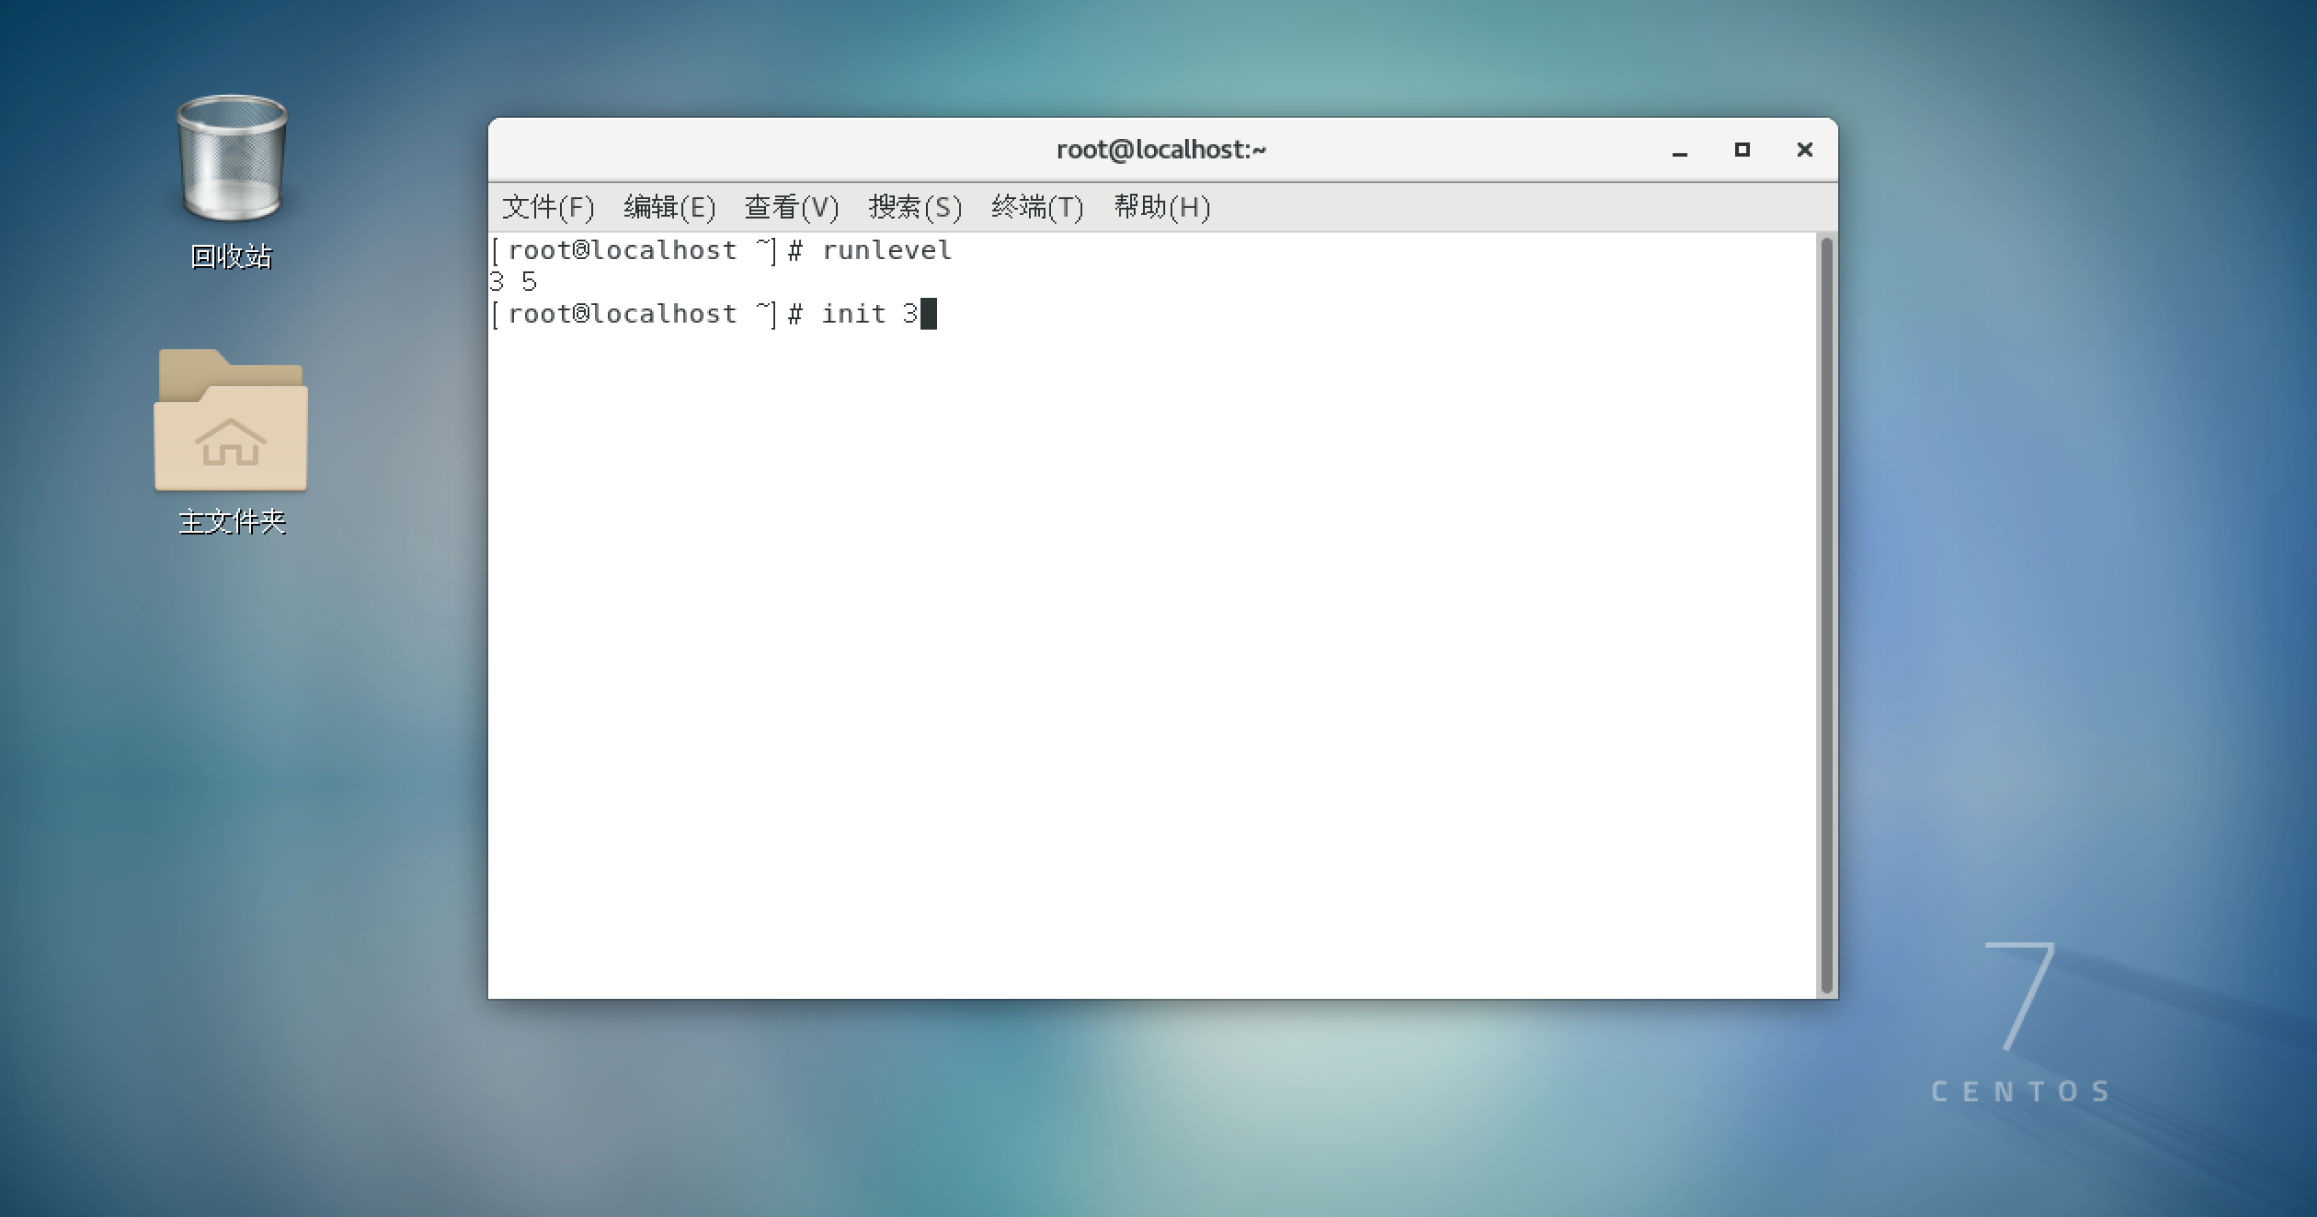Screen dimensions: 2317x1217
Task: Click the terminal title bar label root@localhost:~
Action: point(1161,148)
